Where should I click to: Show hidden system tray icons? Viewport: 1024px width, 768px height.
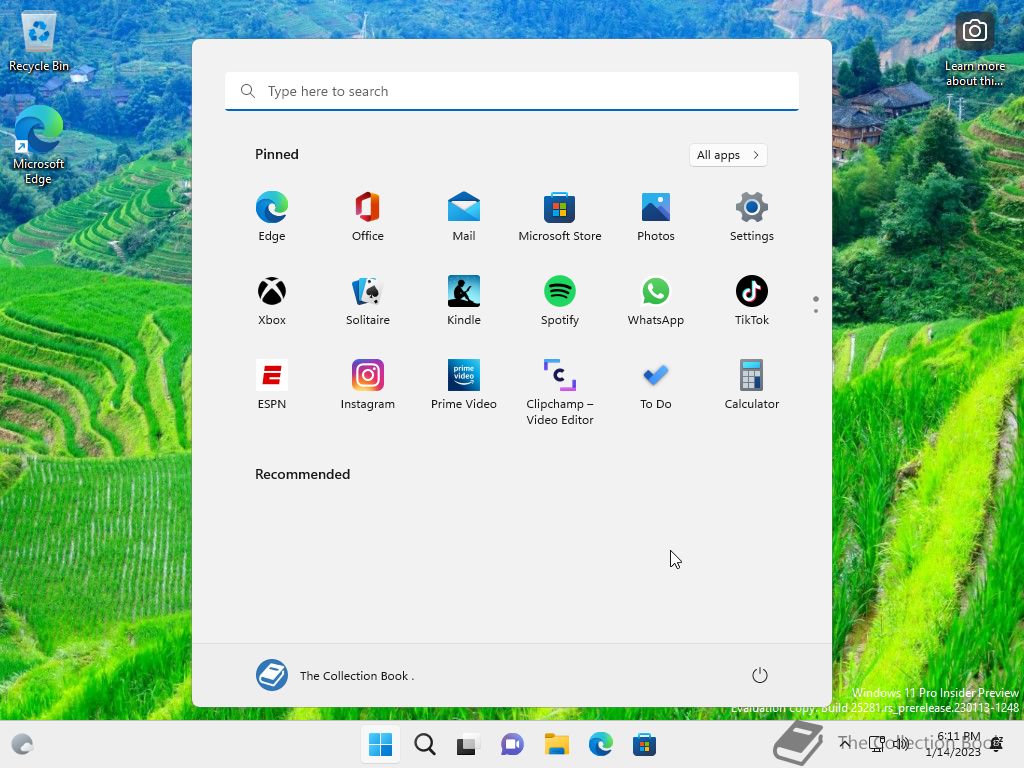844,744
